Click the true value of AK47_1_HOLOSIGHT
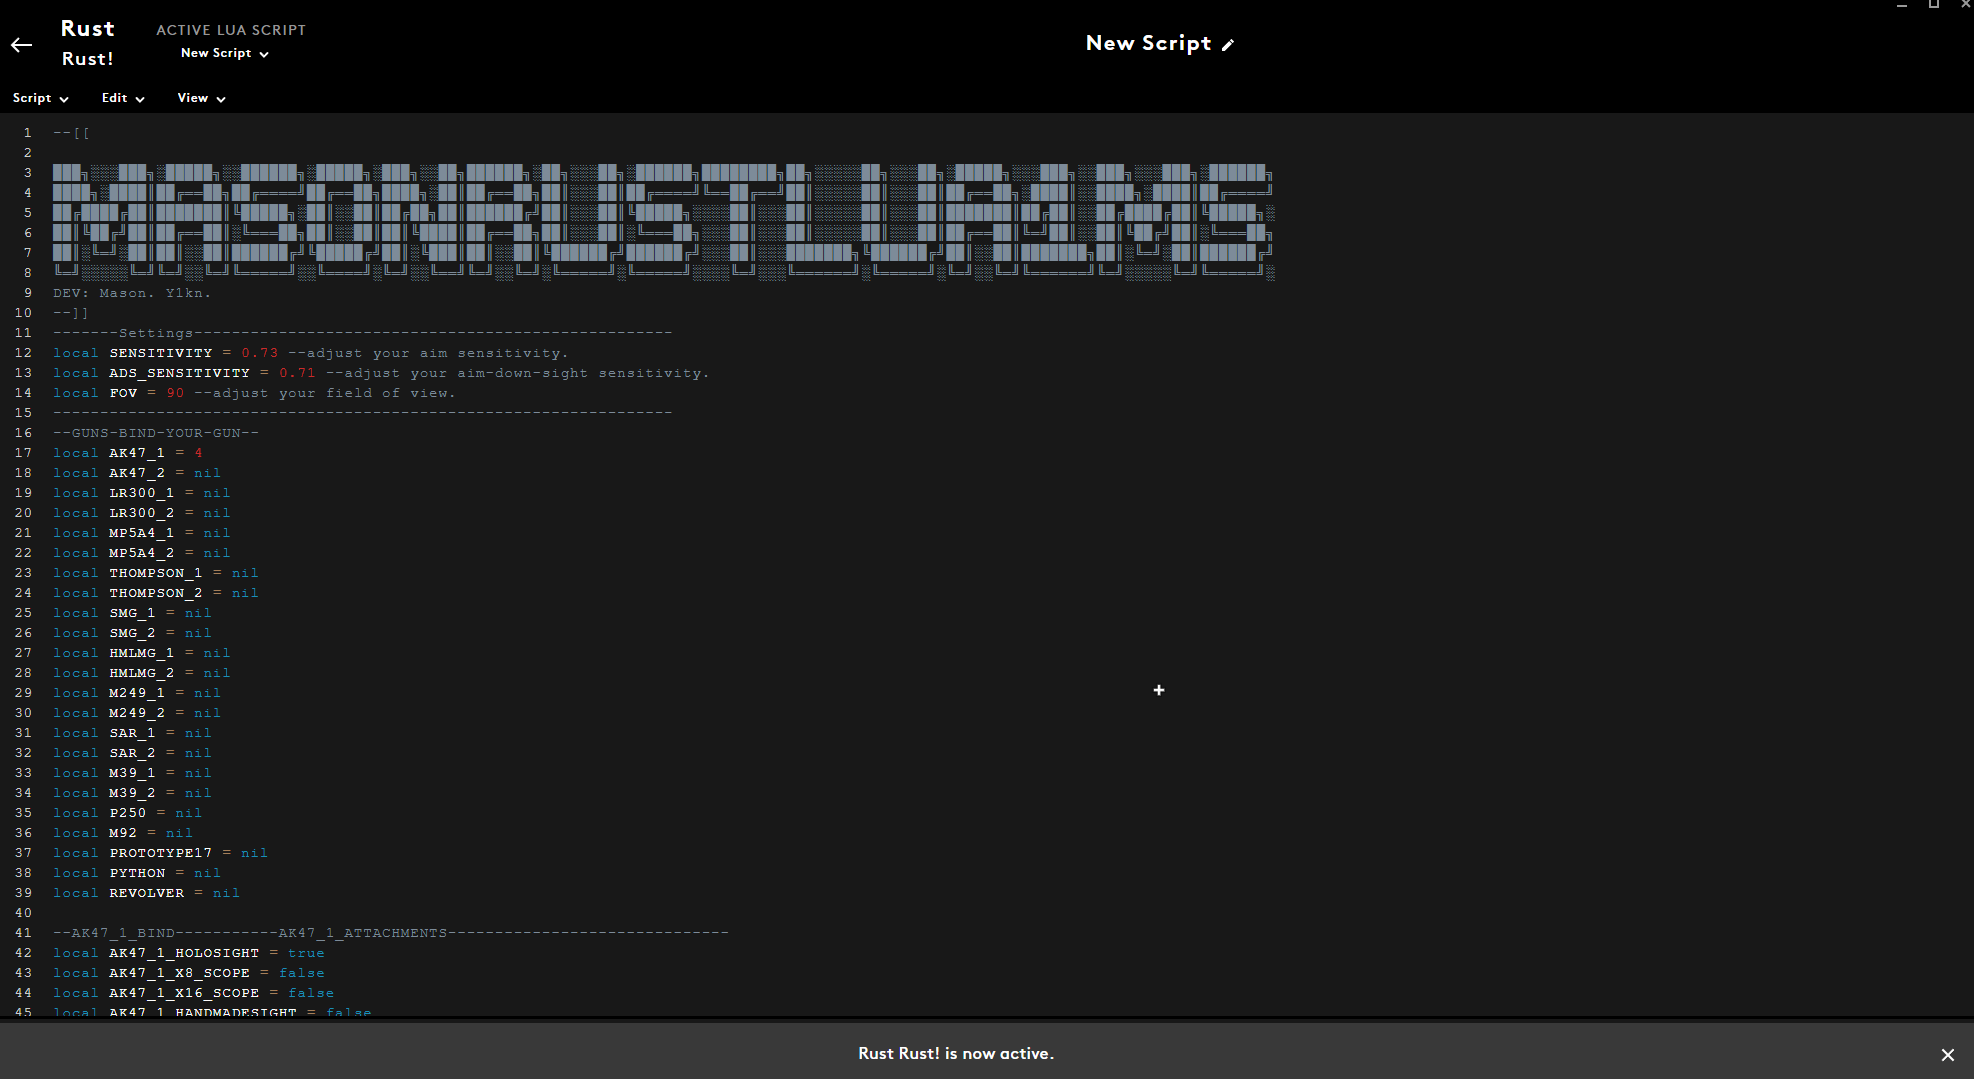The width and height of the screenshot is (1974, 1079). [x=306, y=952]
